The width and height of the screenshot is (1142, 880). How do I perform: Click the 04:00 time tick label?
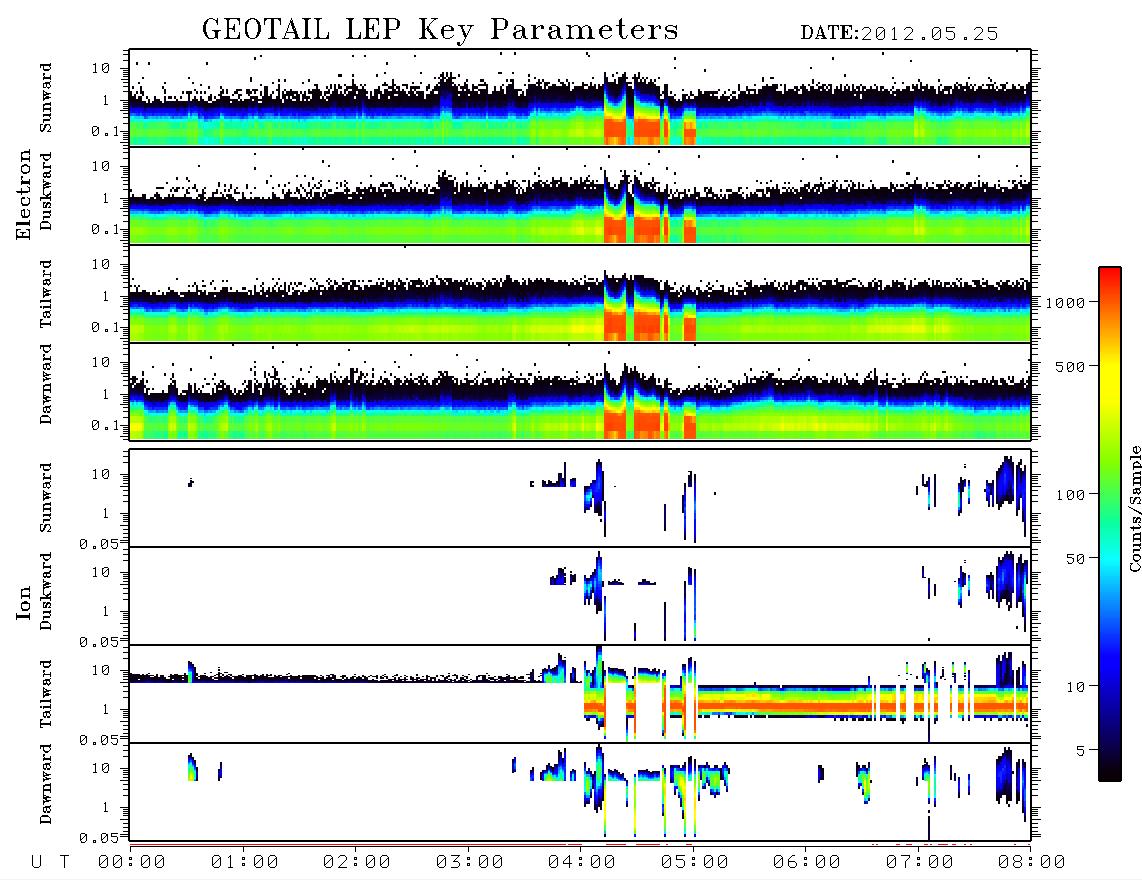point(582,863)
